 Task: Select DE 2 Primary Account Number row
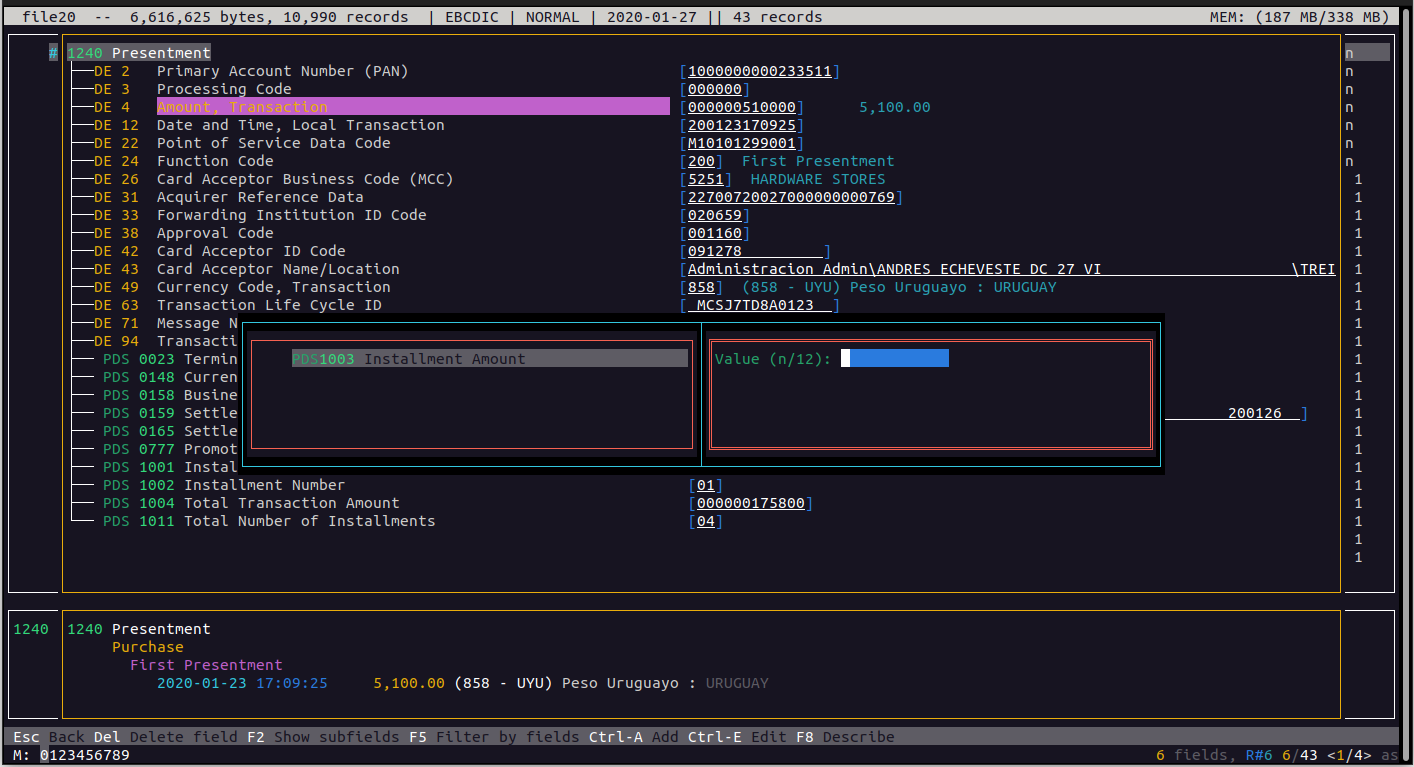(x=282, y=71)
